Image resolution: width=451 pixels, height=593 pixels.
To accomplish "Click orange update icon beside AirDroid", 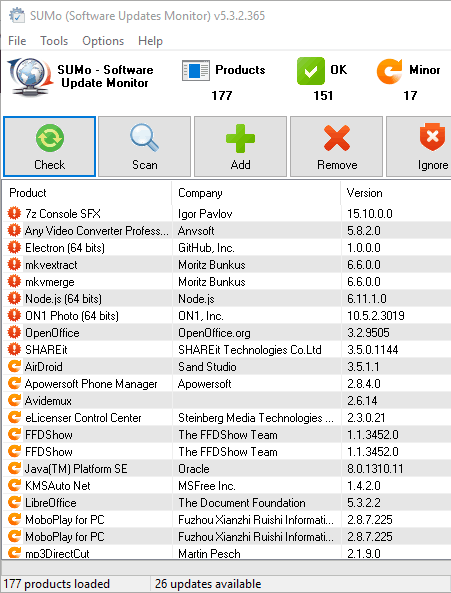I will point(14,366).
